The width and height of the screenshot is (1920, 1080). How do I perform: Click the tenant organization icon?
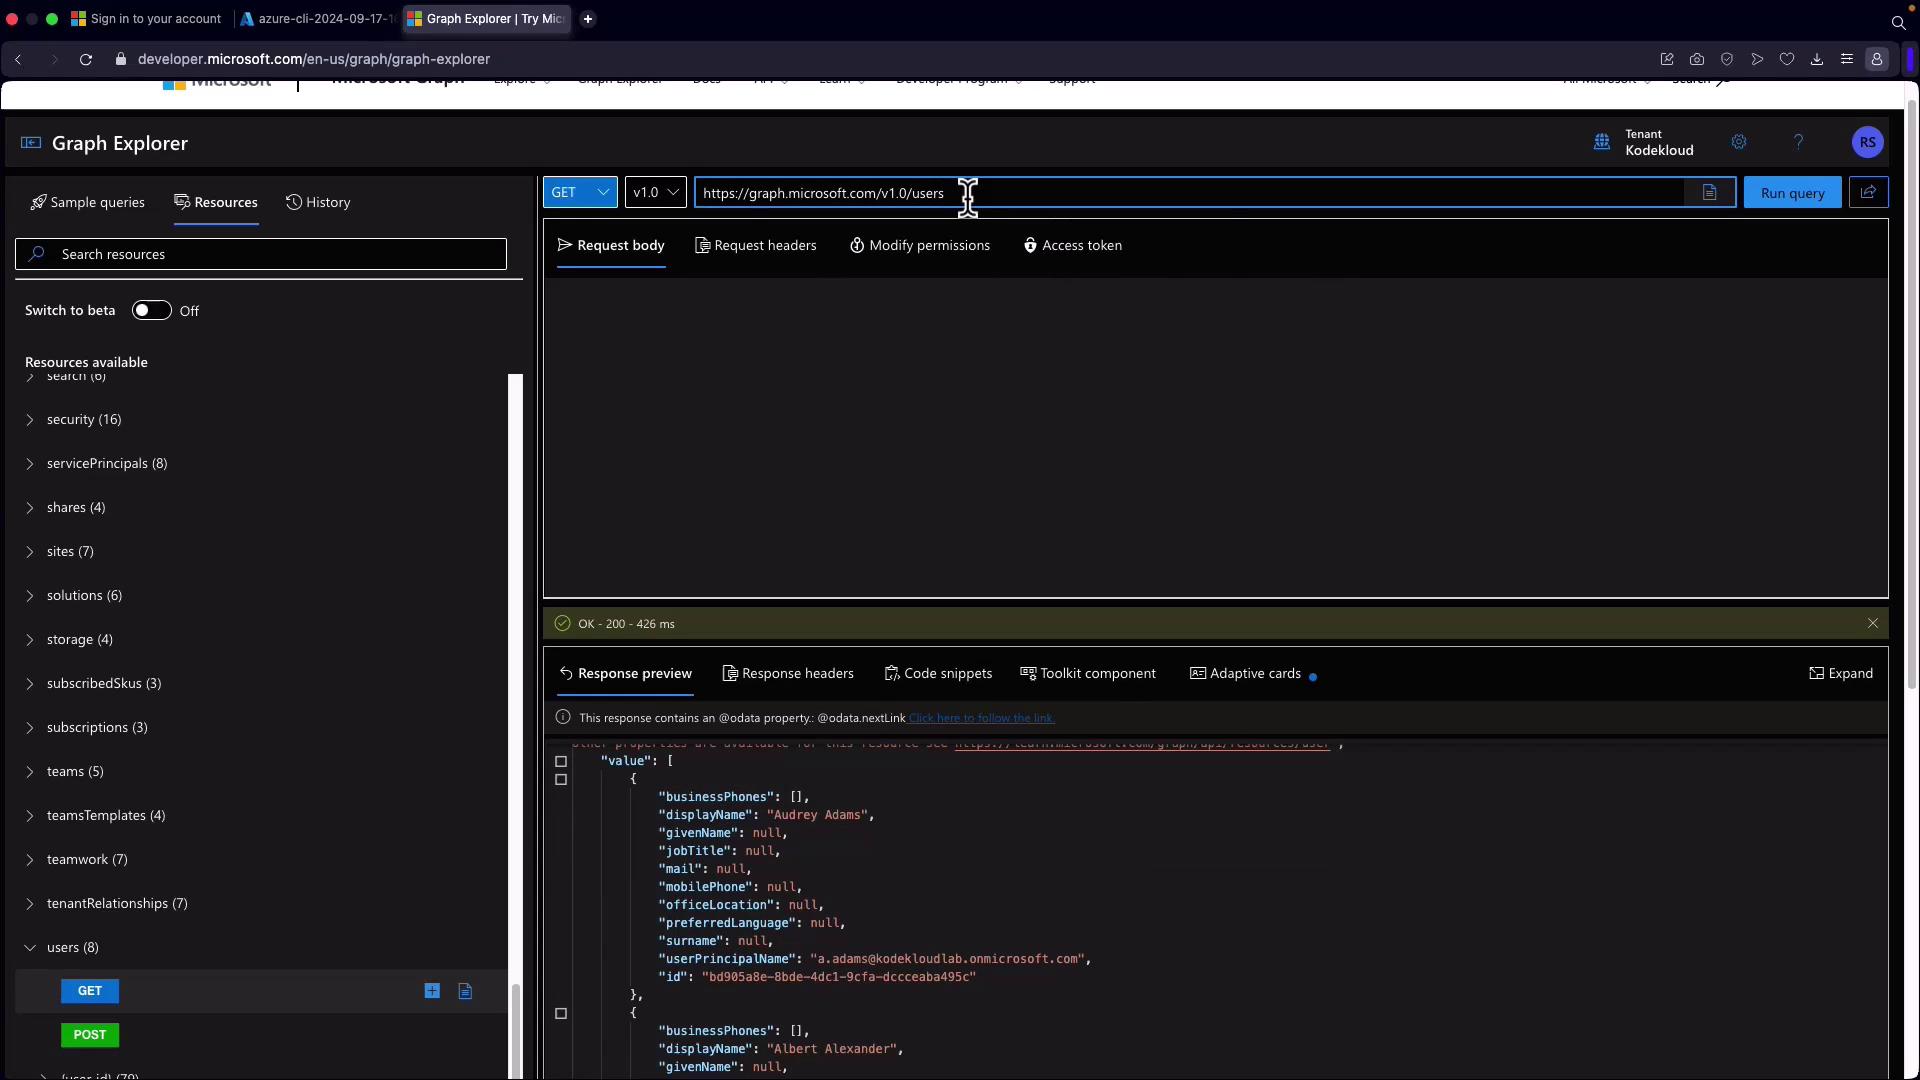1602,142
